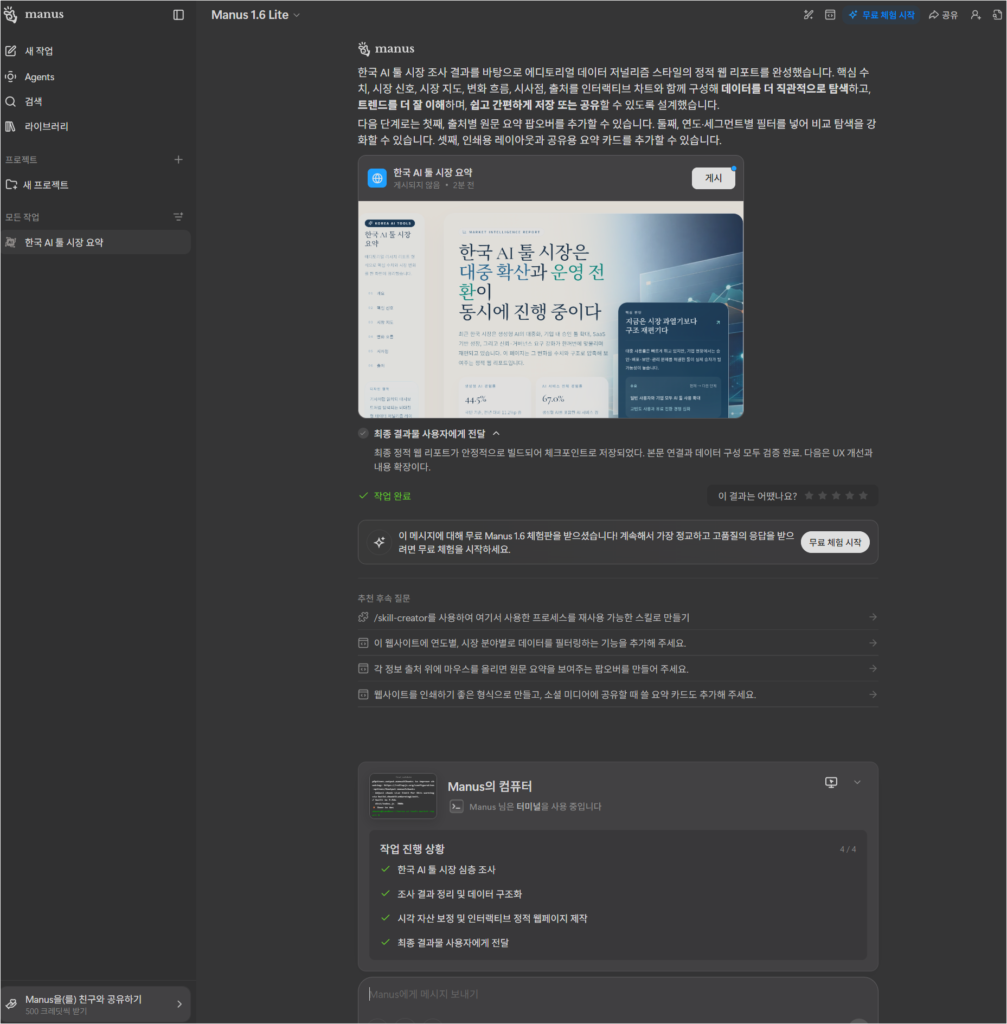The width and height of the screenshot is (1007, 1024).
Task: Collapse the Manus의 컴퓨터 panel chevron
Action: (x=857, y=782)
